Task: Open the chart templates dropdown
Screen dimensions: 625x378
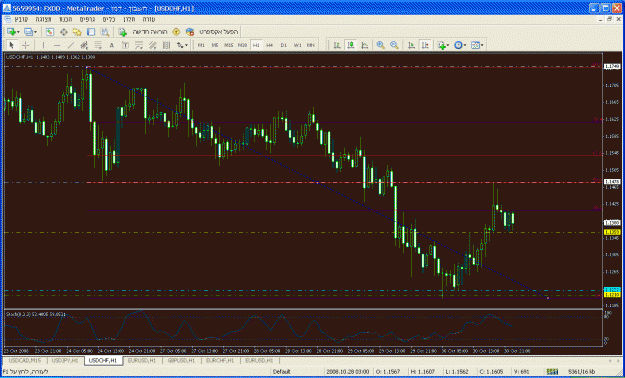Action: (477, 45)
